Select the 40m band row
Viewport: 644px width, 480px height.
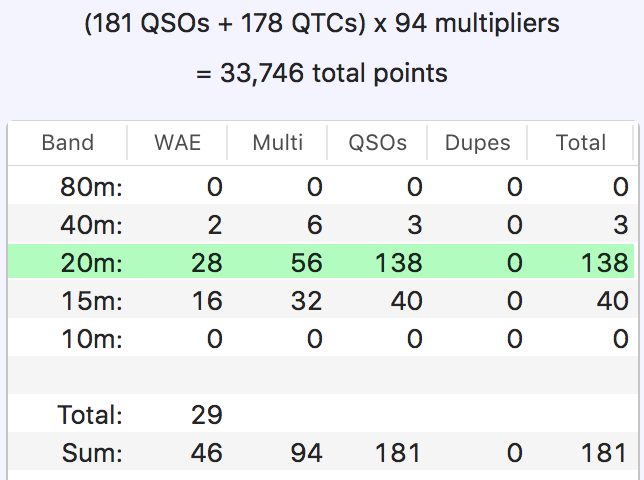click(321, 225)
